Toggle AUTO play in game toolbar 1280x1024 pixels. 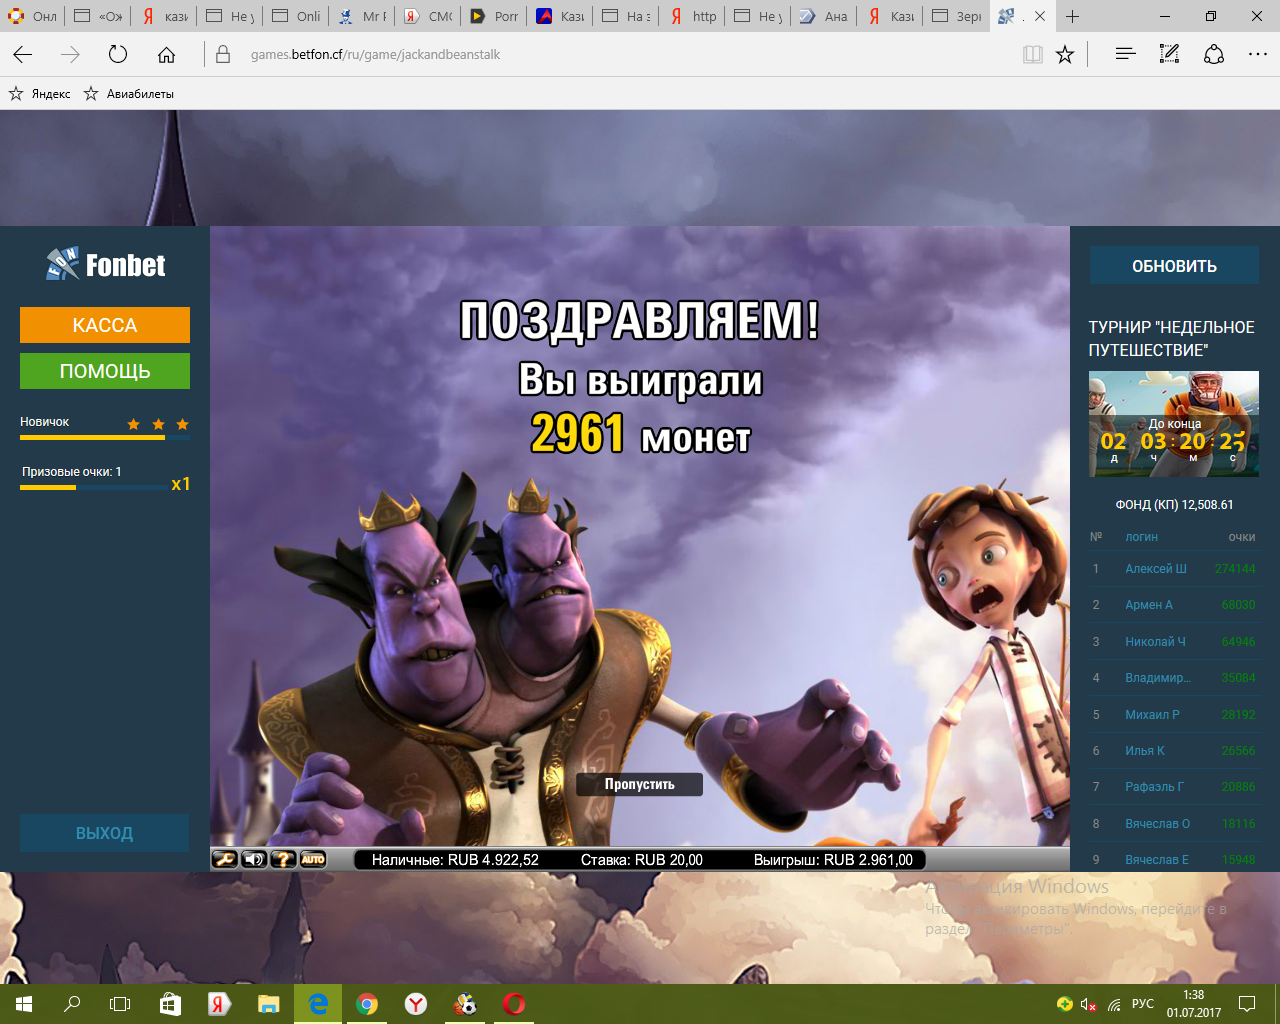pos(313,859)
